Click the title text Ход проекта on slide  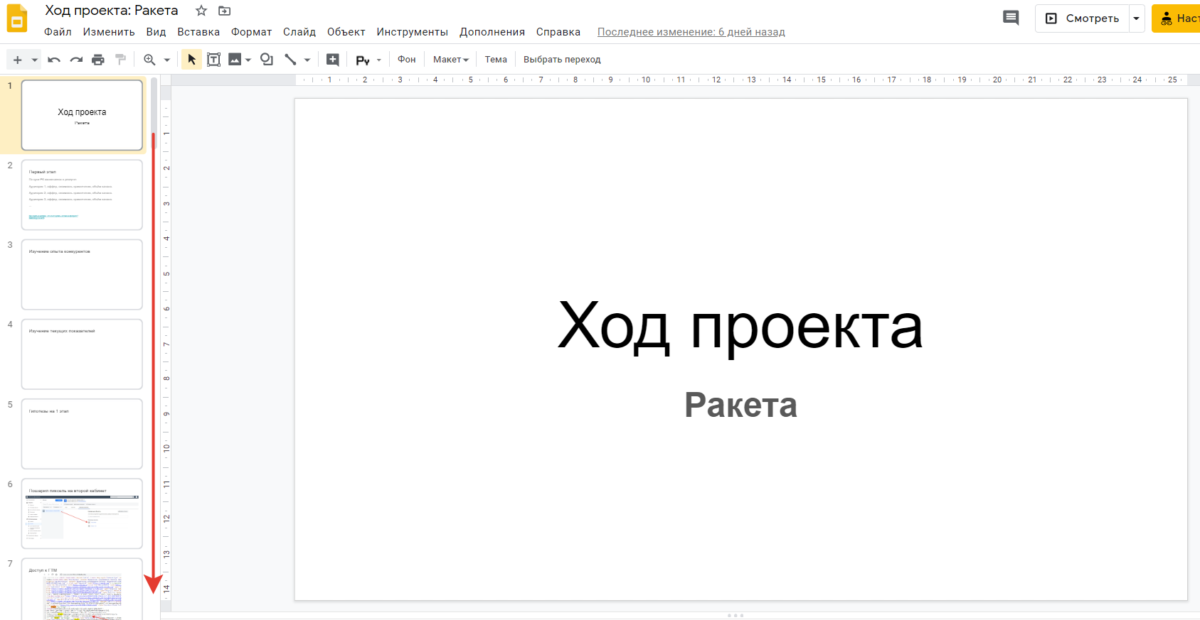[740, 326]
